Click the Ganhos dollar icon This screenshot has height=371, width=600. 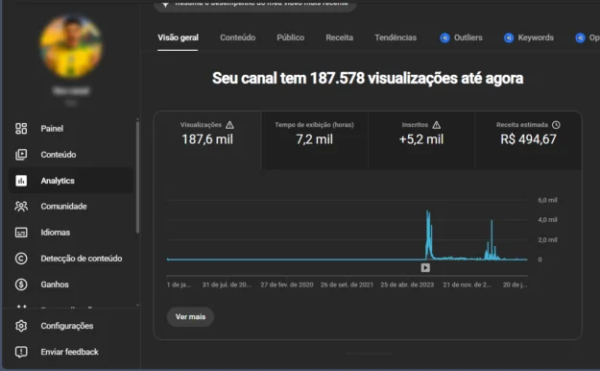coord(21,285)
